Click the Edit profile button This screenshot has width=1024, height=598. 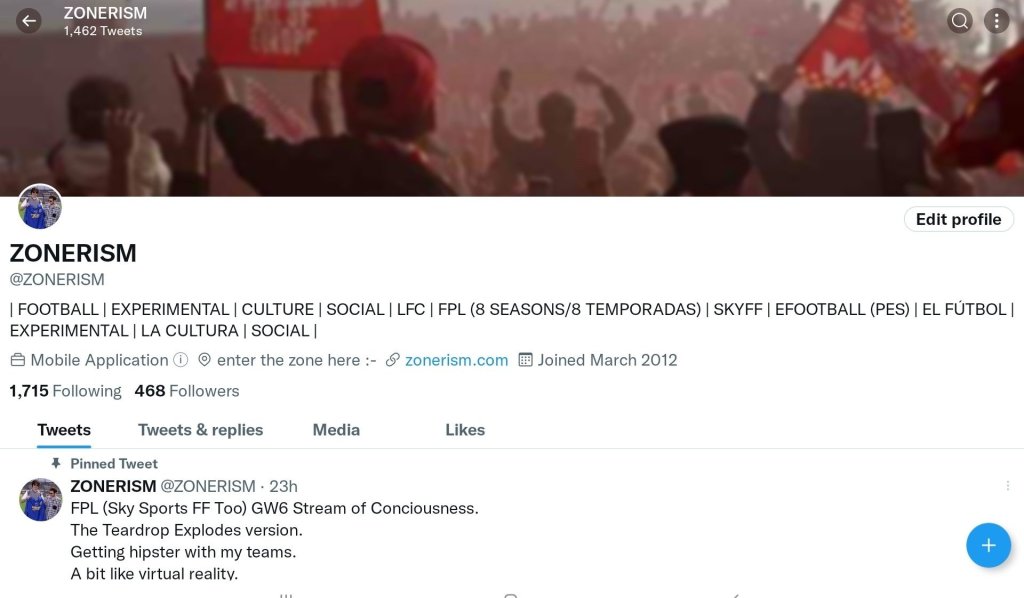pos(959,219)
